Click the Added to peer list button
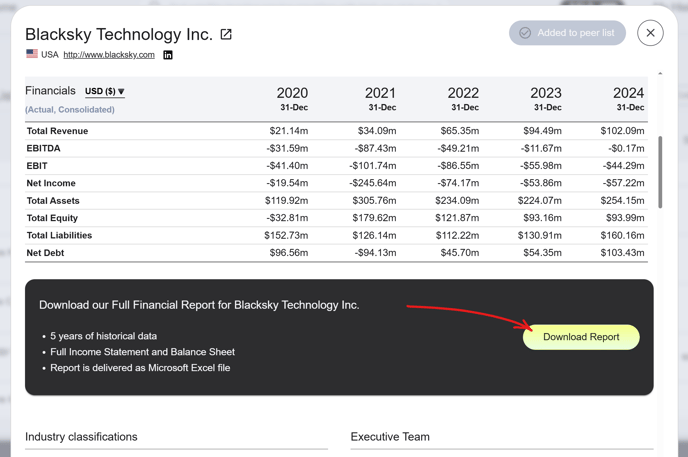688x457 pixels. point(567,33)
